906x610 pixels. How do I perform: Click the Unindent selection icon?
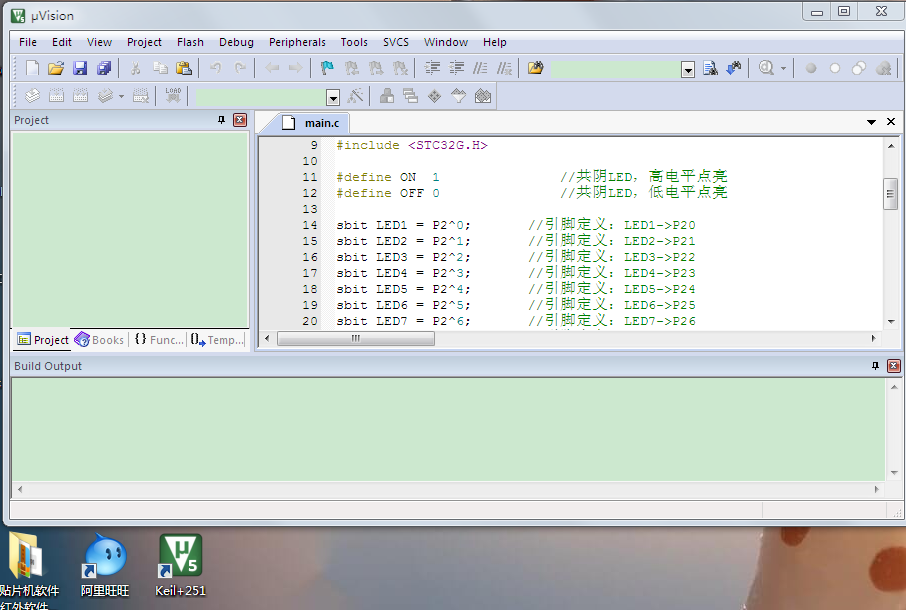[x=456, y=68]
